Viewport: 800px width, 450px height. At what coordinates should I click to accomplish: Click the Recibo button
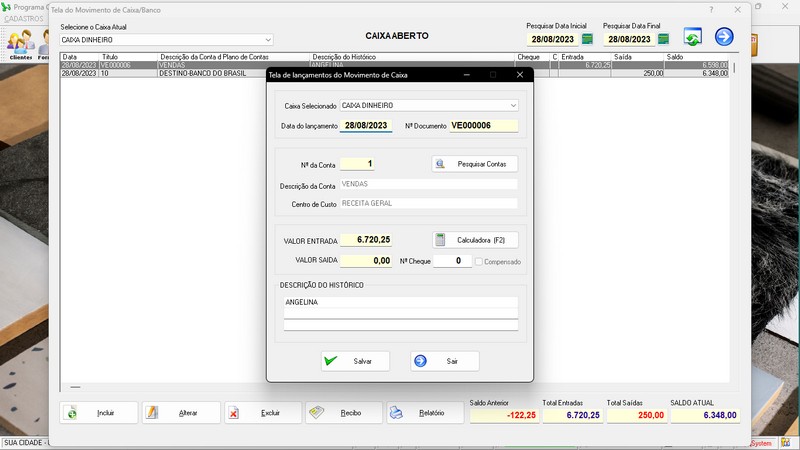coord(343,413)
